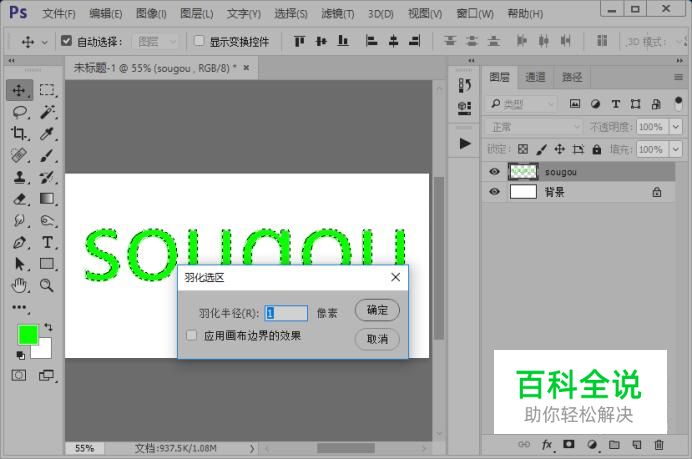Toggle the Auto-Select checkbox
This screenshot has width=692, height=459.
tap(66, 41)
